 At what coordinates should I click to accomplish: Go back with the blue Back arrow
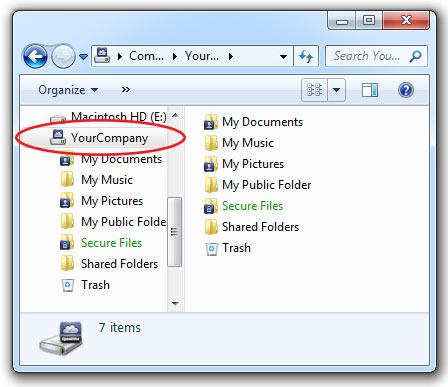pos(35,56)
